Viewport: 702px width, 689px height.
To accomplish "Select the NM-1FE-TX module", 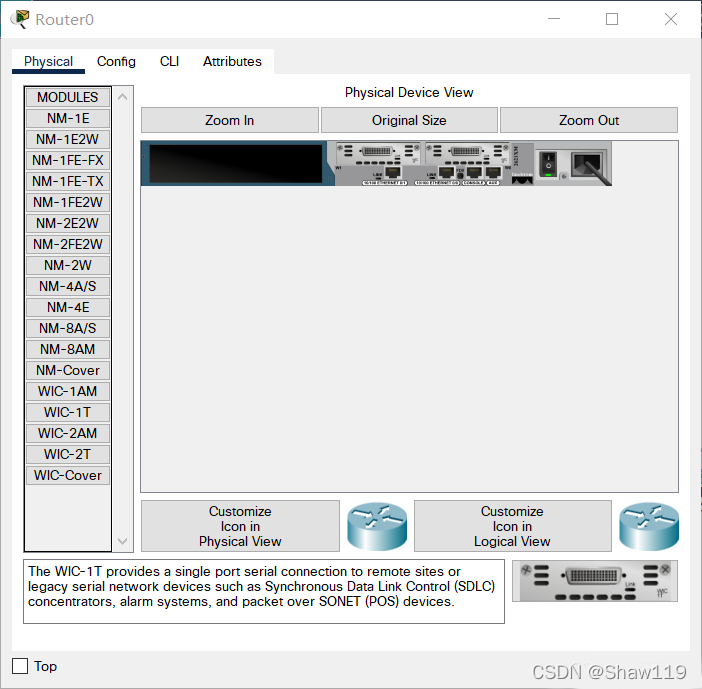I will pyautogui.click(x=68, y=181).
